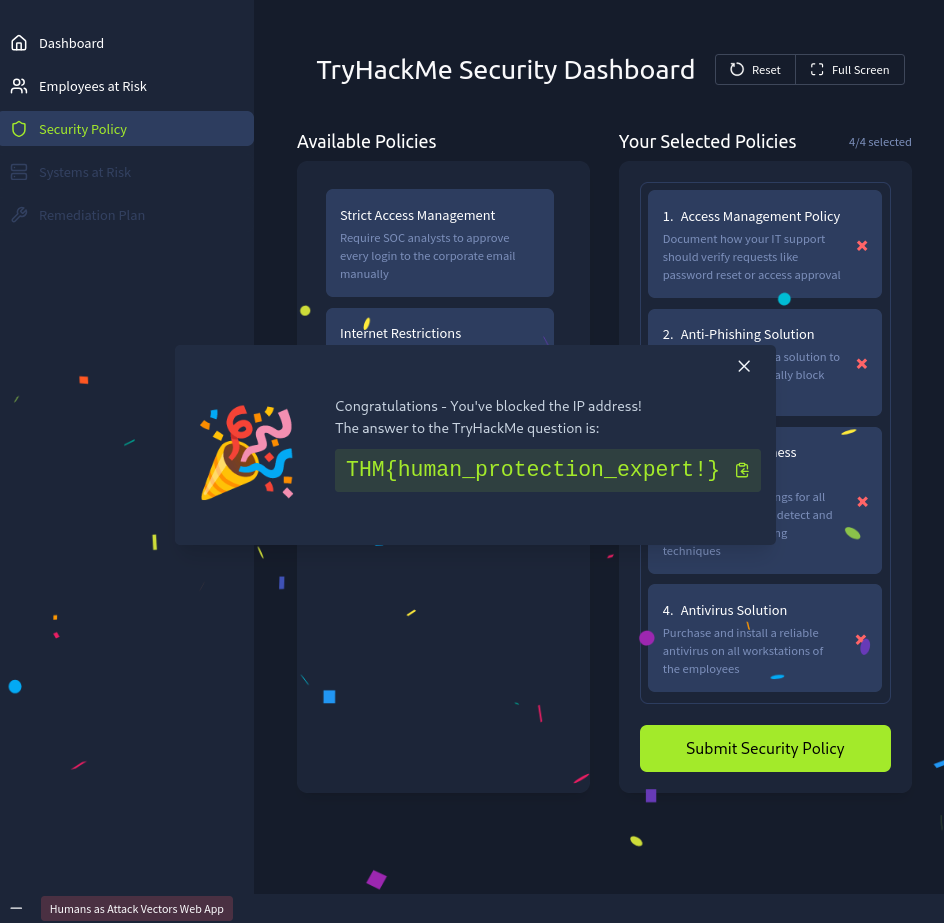Viewport: 944px width, 923px height.
Task: Select the Security Policy shield icon
Action: click(x=19, y=129)
